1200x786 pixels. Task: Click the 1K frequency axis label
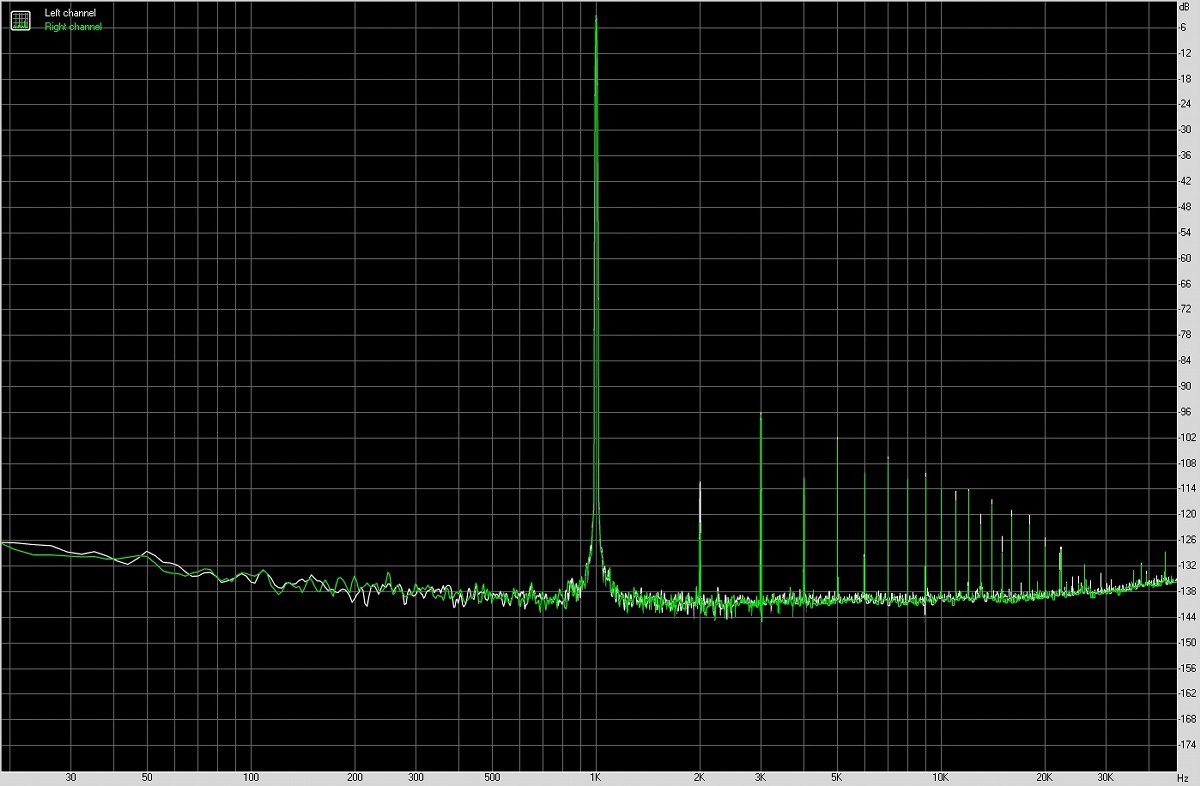(x=596, y=777)
